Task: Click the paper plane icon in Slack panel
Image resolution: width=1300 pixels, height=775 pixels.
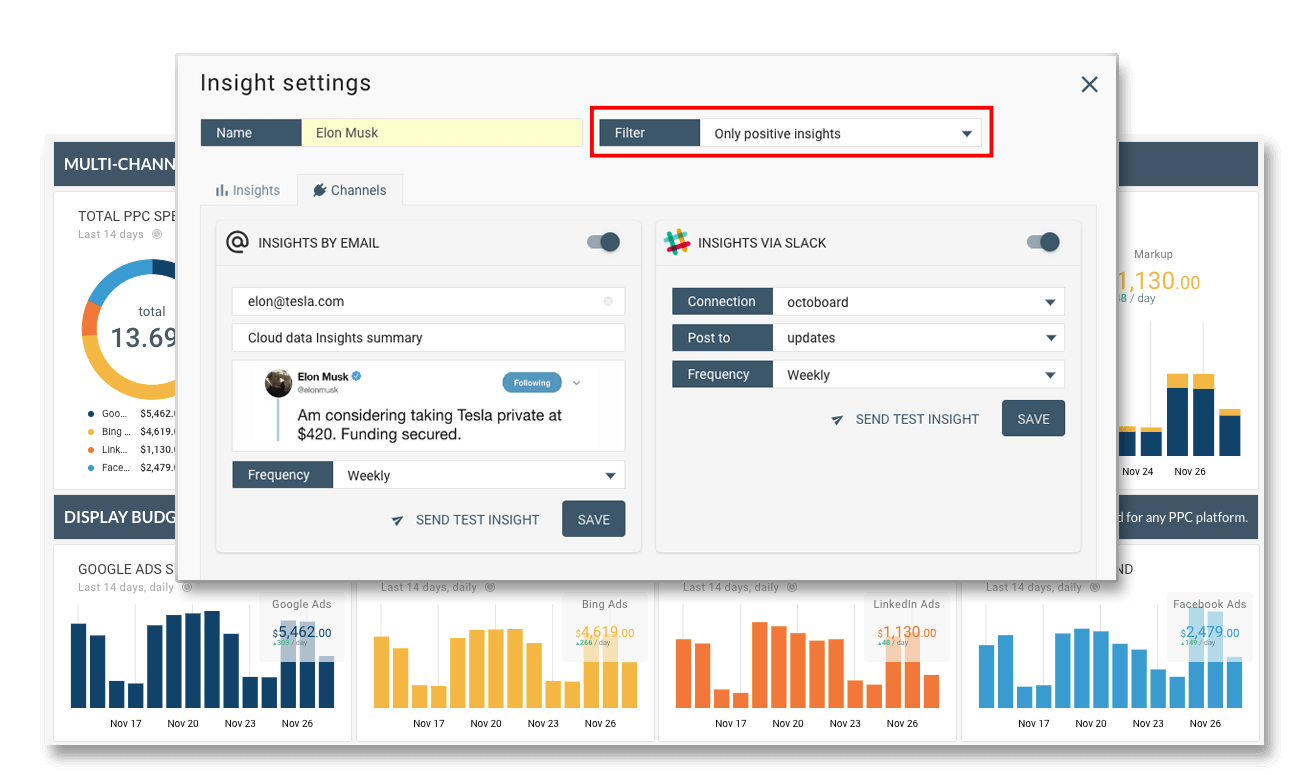Action: click(837, 420)
